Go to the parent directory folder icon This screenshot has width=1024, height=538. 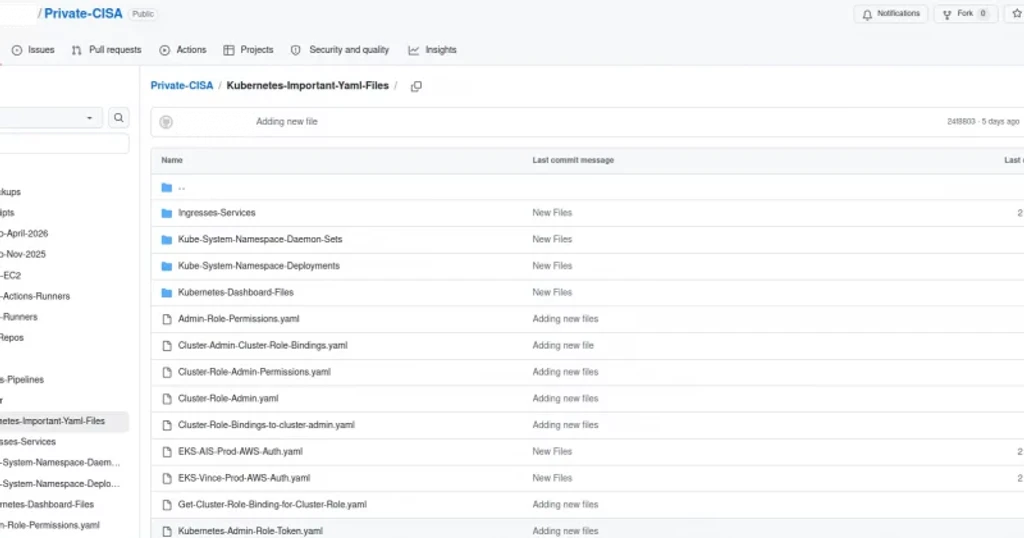point(167,187)
